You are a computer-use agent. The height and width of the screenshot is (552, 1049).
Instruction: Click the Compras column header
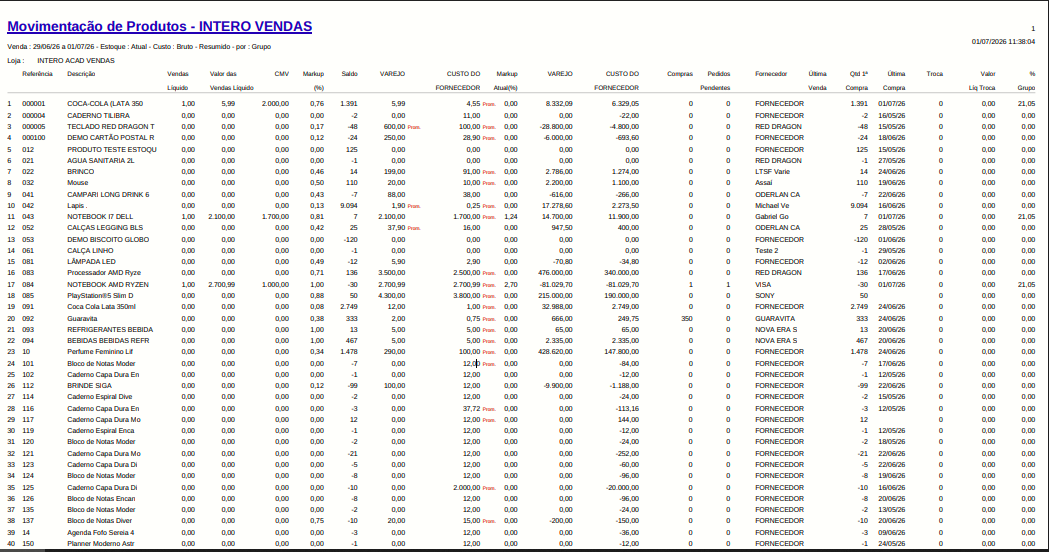(x=680, y=74)
